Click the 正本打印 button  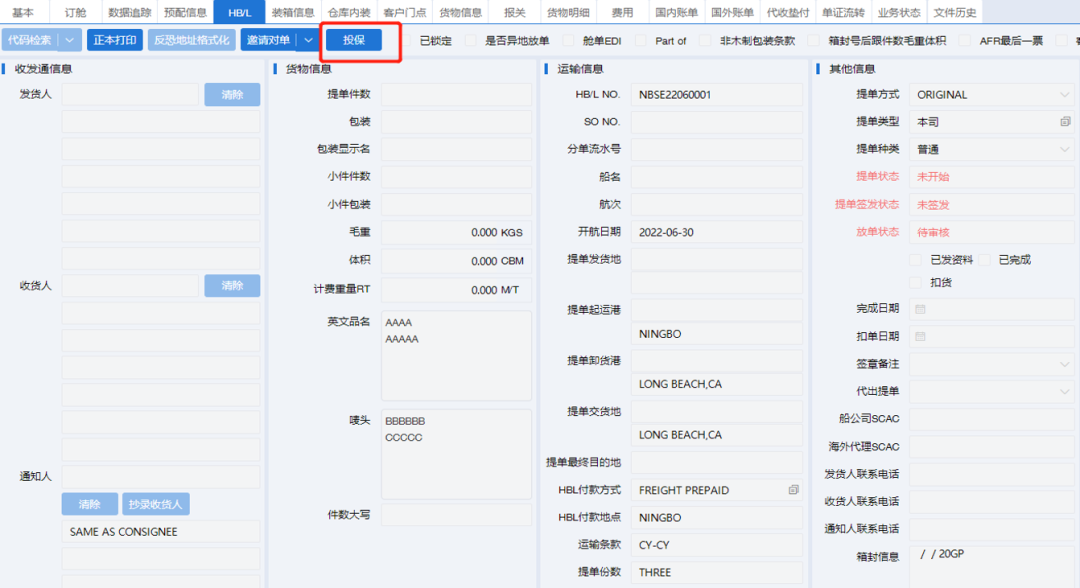[x=115, y=40]
